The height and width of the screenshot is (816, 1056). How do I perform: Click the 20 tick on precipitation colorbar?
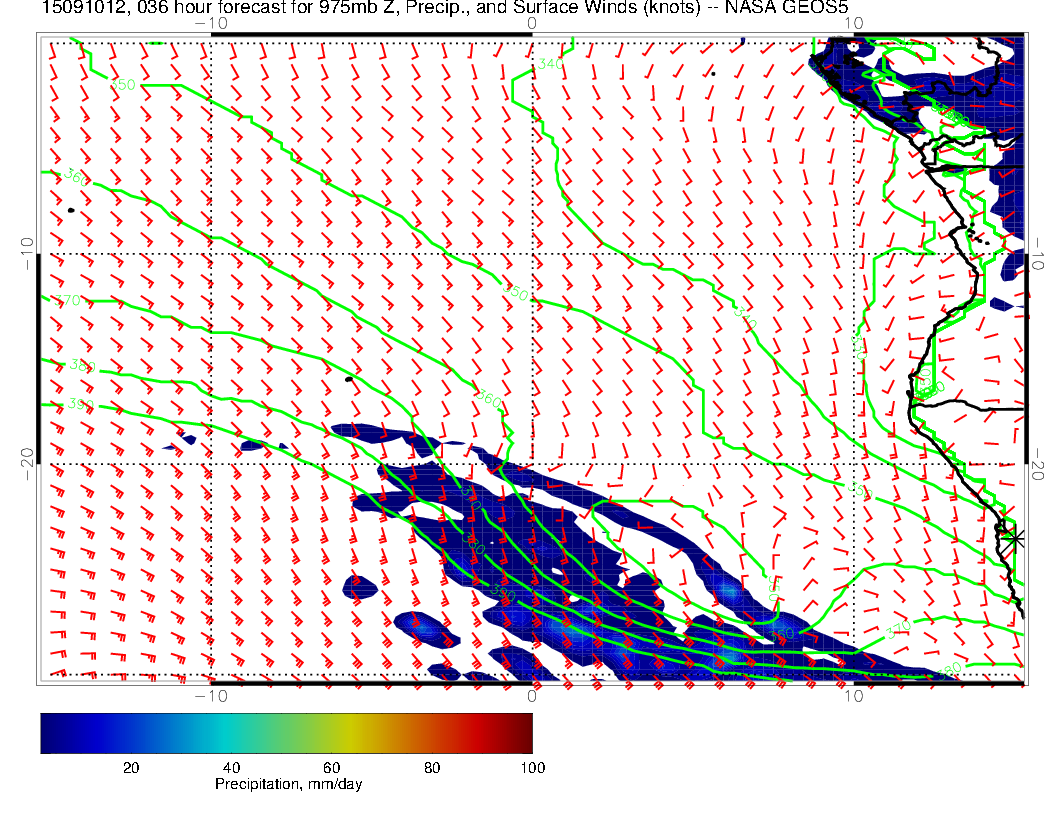pyautogui.click(x=131, y=768)
